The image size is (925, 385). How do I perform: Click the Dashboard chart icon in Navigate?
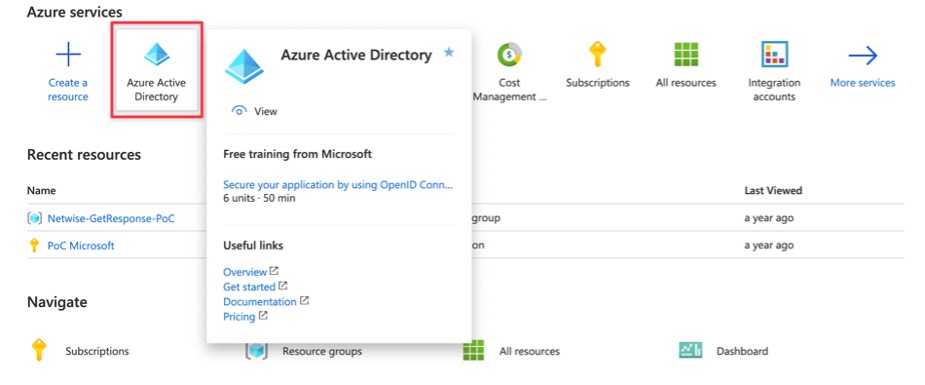coord(691,350)
